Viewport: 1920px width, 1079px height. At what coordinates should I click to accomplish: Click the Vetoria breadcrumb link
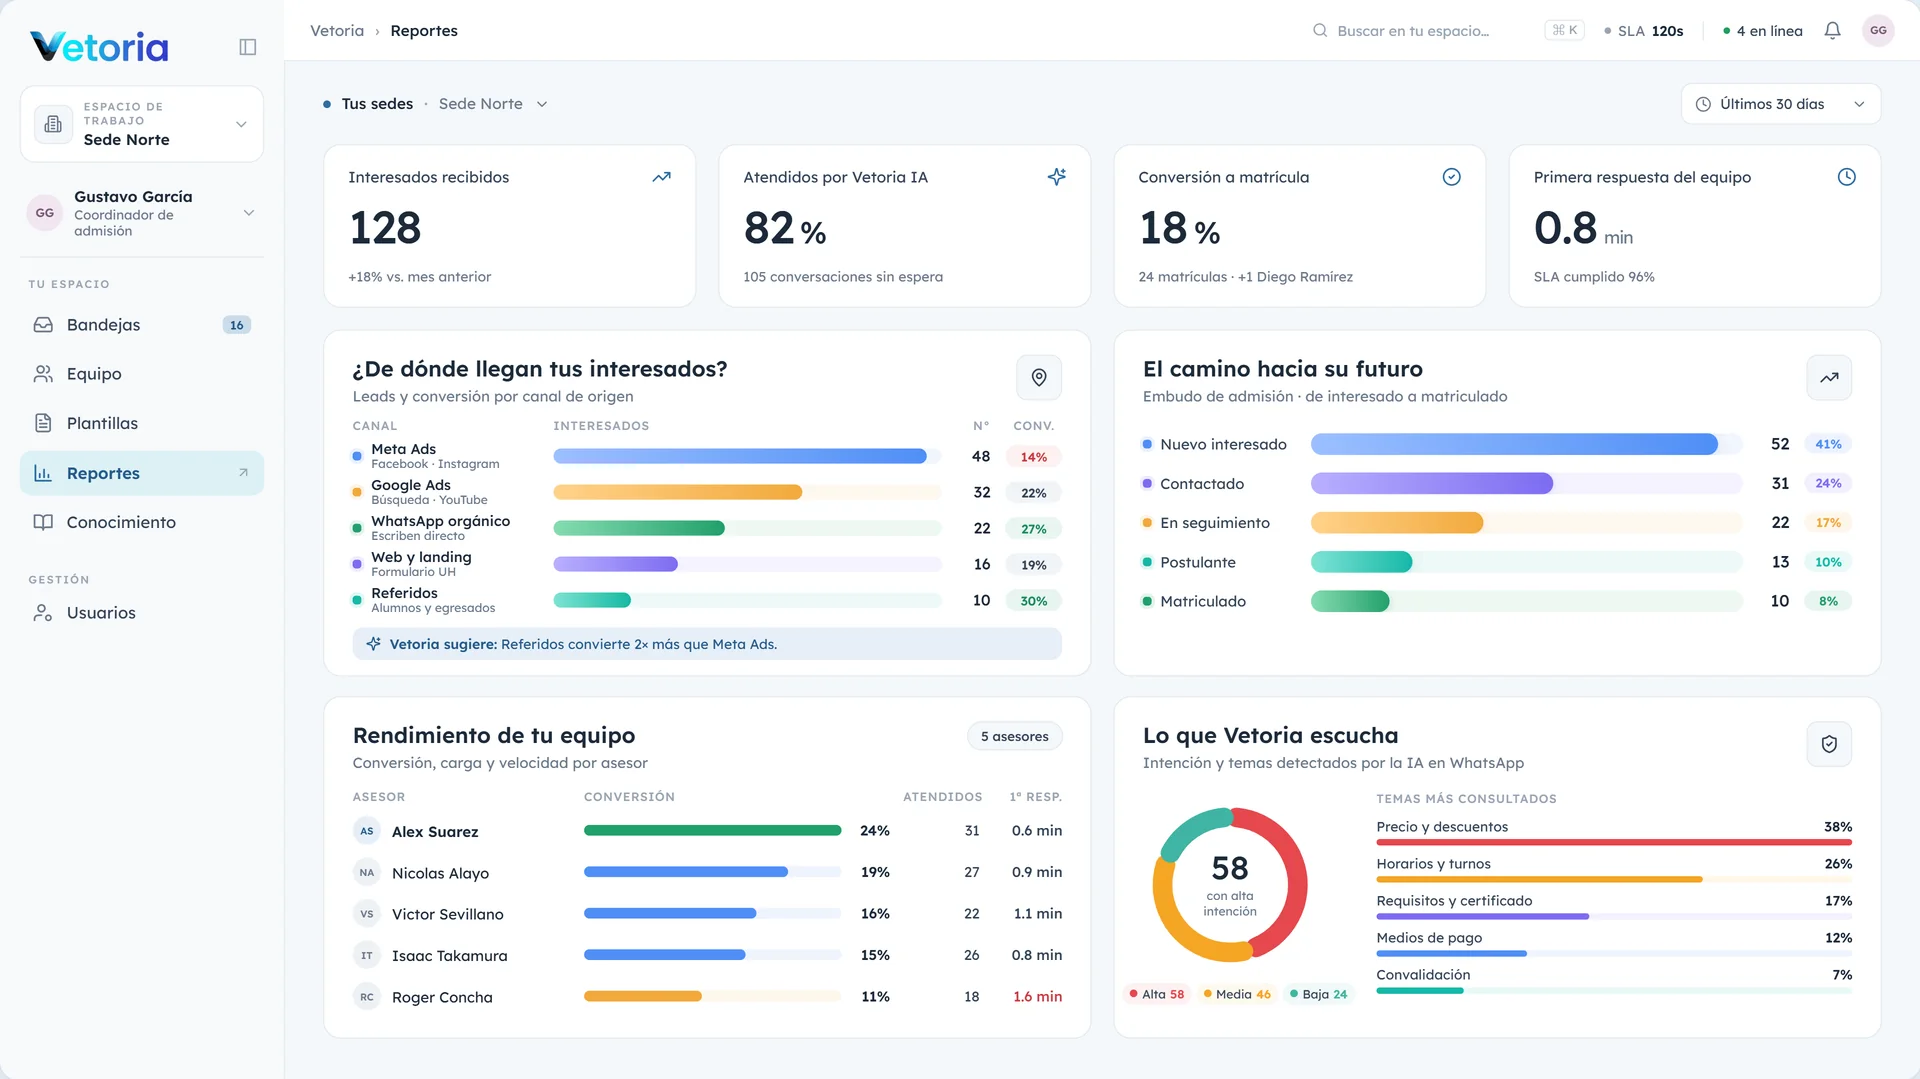pos(337,31)
